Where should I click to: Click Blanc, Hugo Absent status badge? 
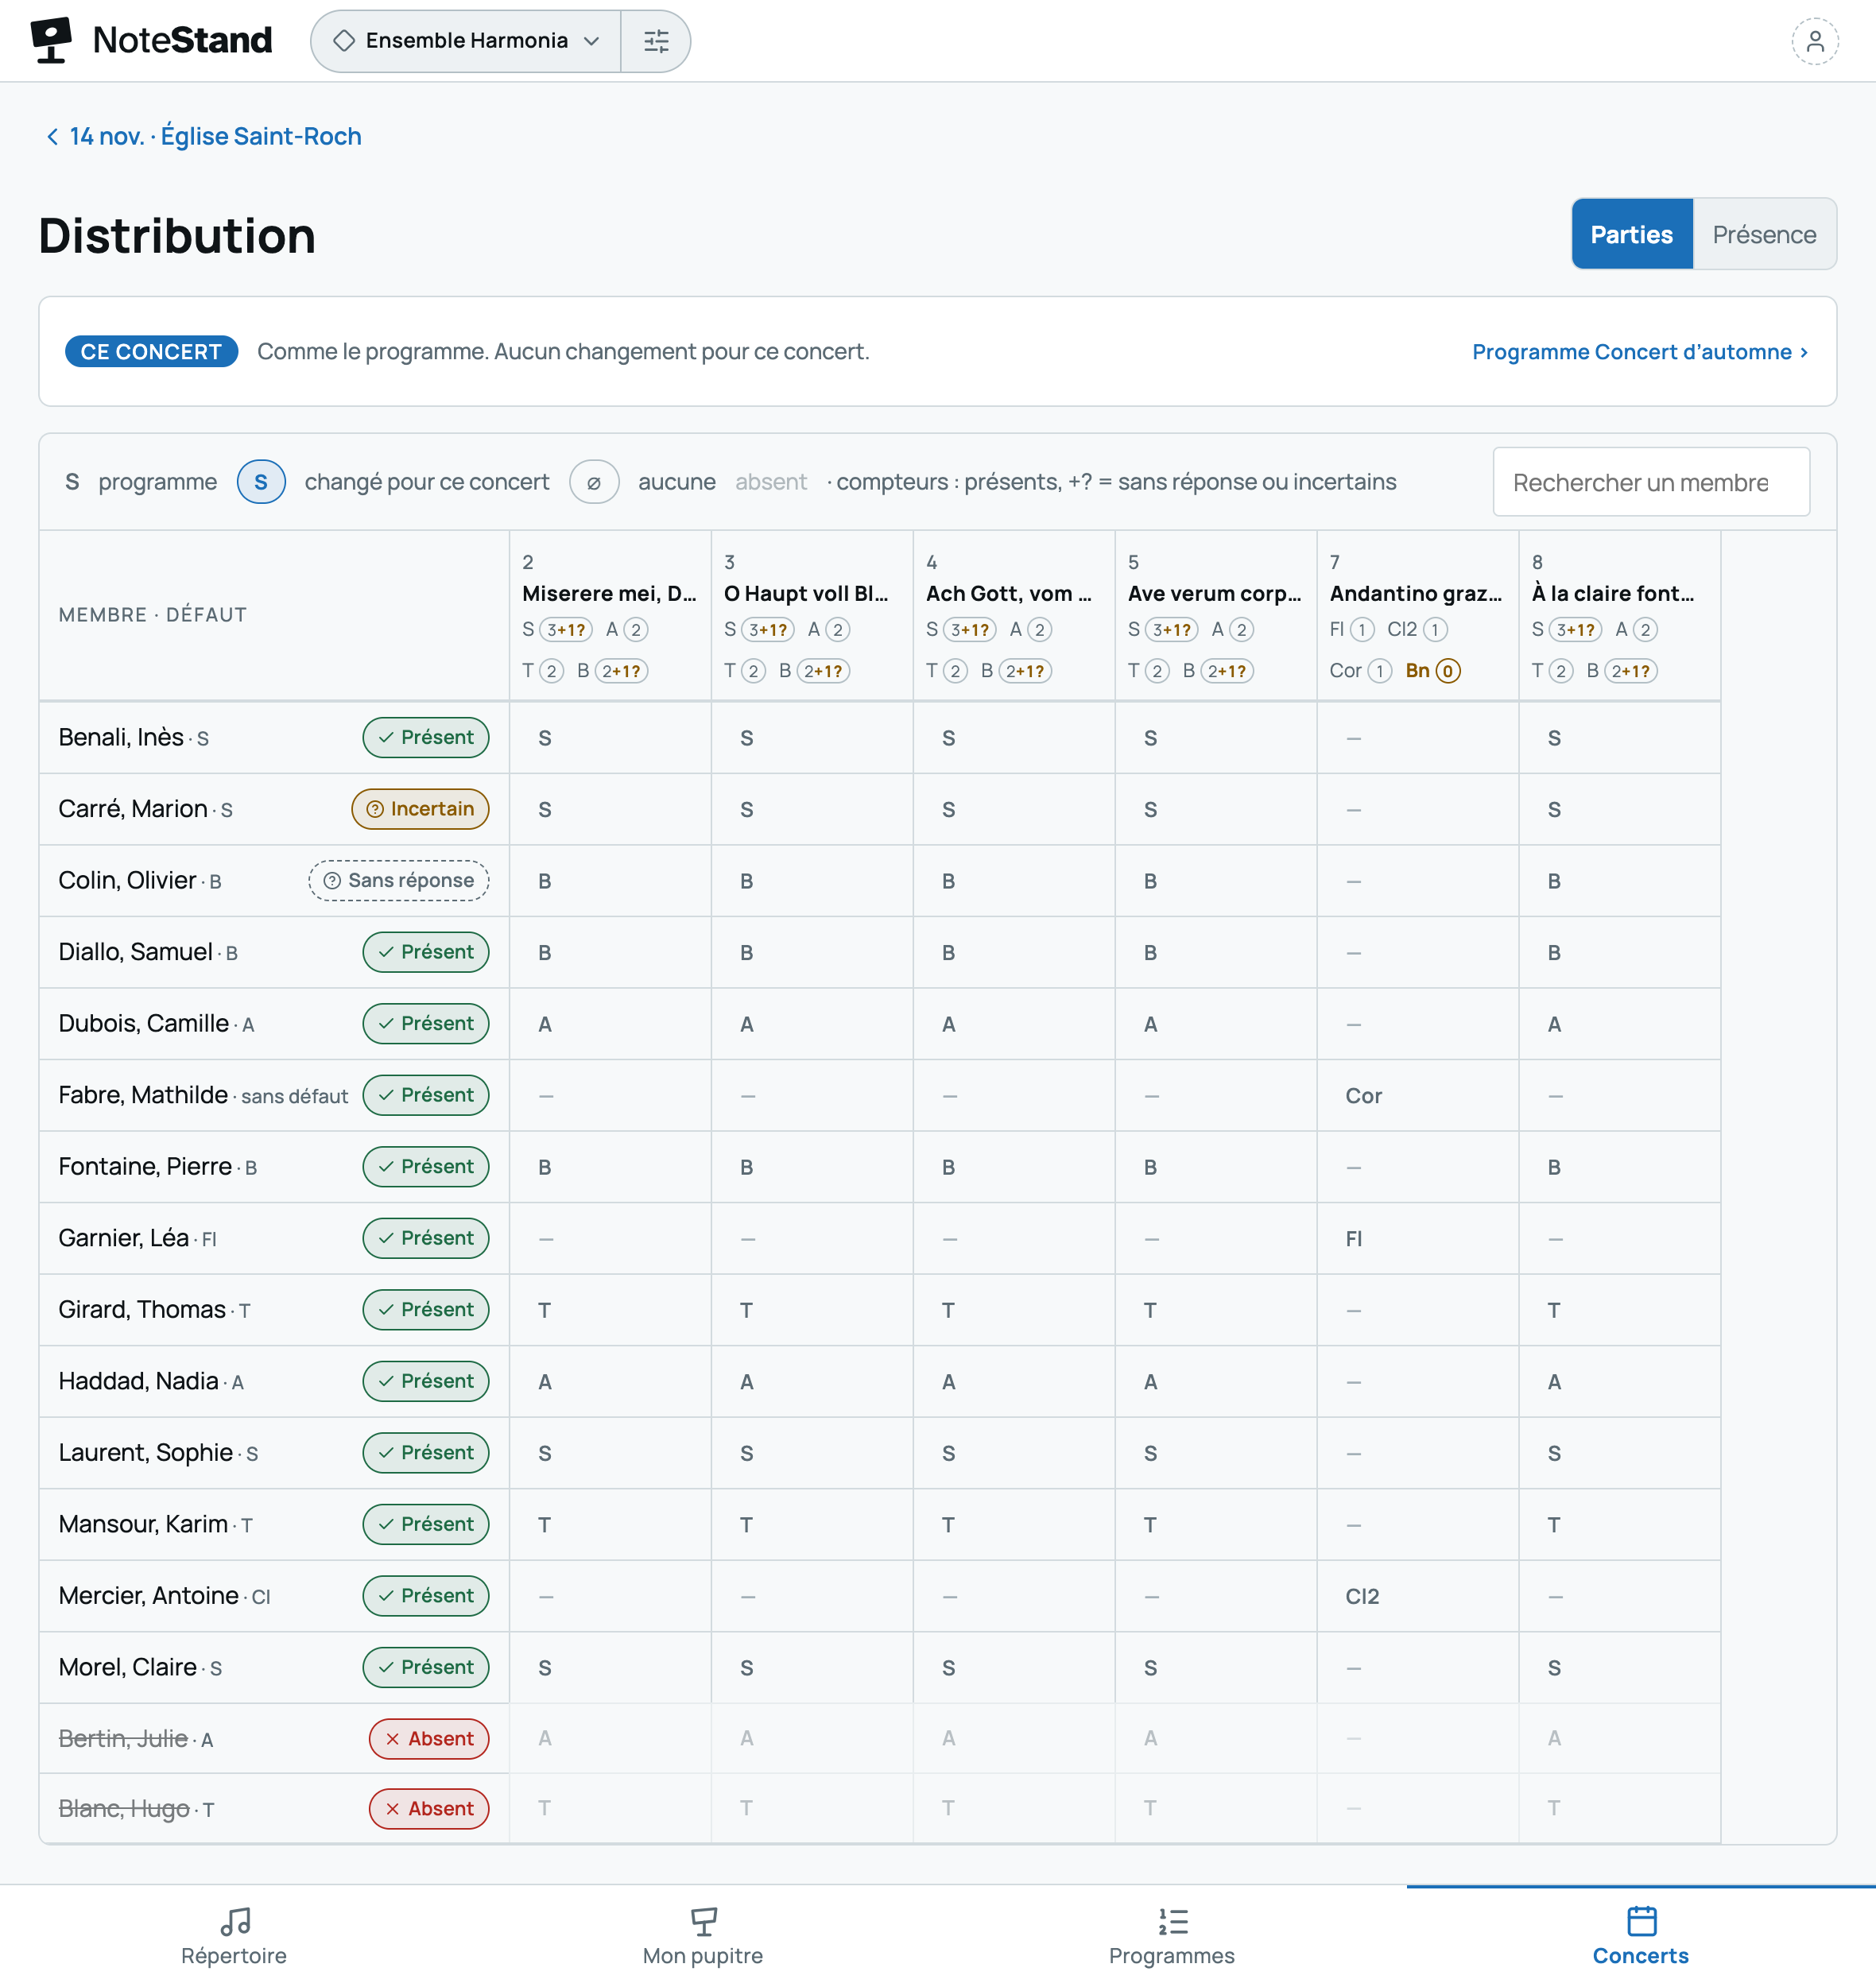tap(429, 1809)
